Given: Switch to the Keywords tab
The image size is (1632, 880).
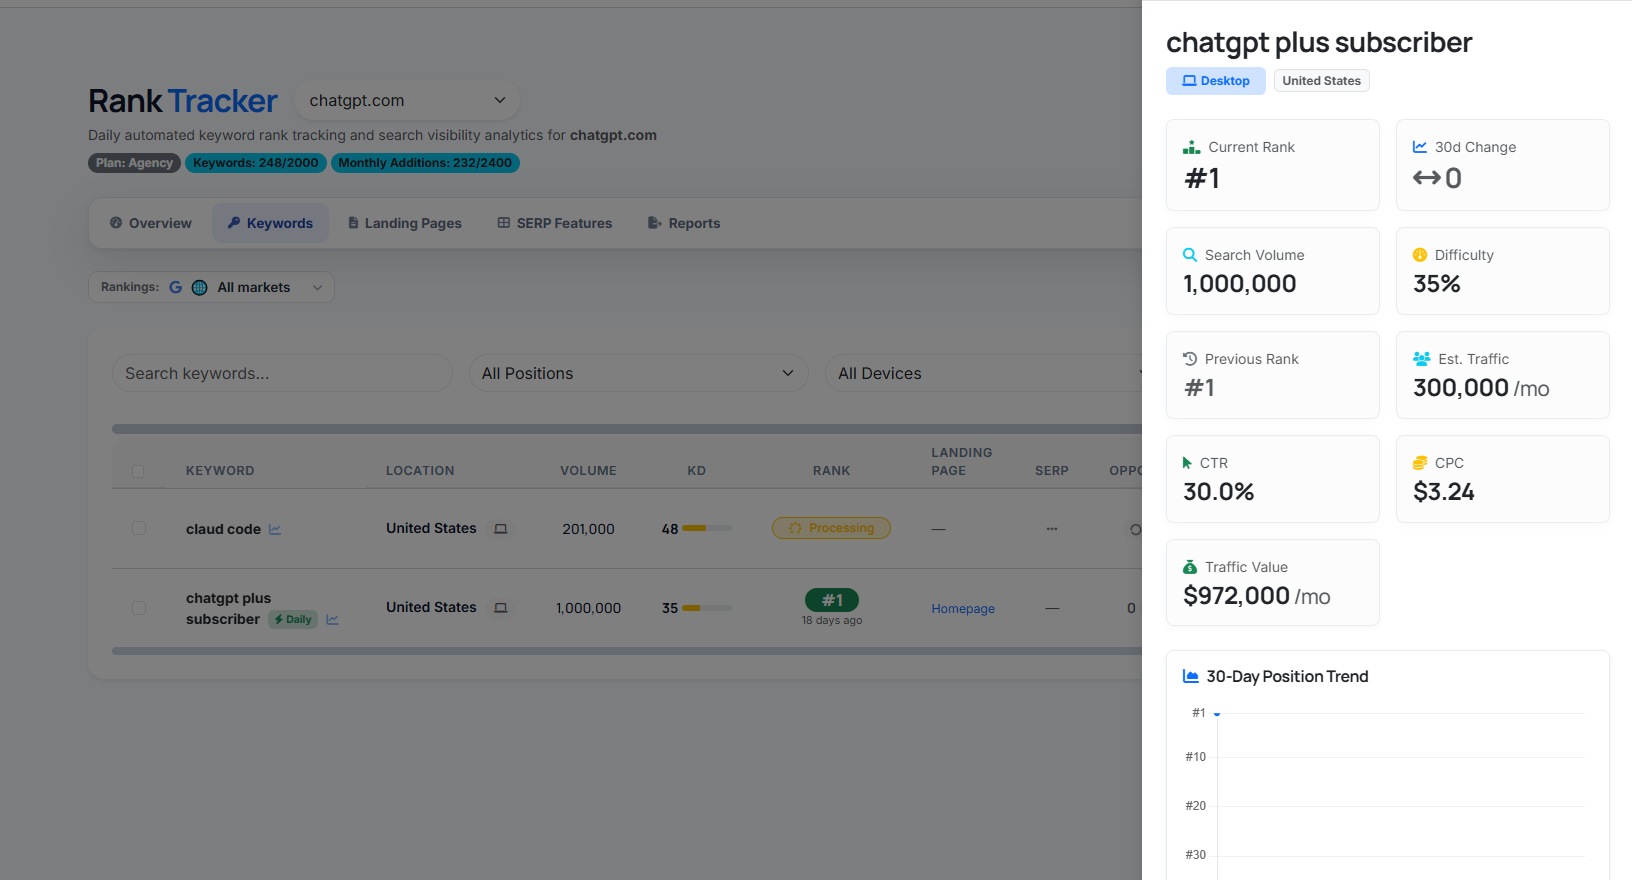Looking at the screenshot, I should (x=270, y=223).
